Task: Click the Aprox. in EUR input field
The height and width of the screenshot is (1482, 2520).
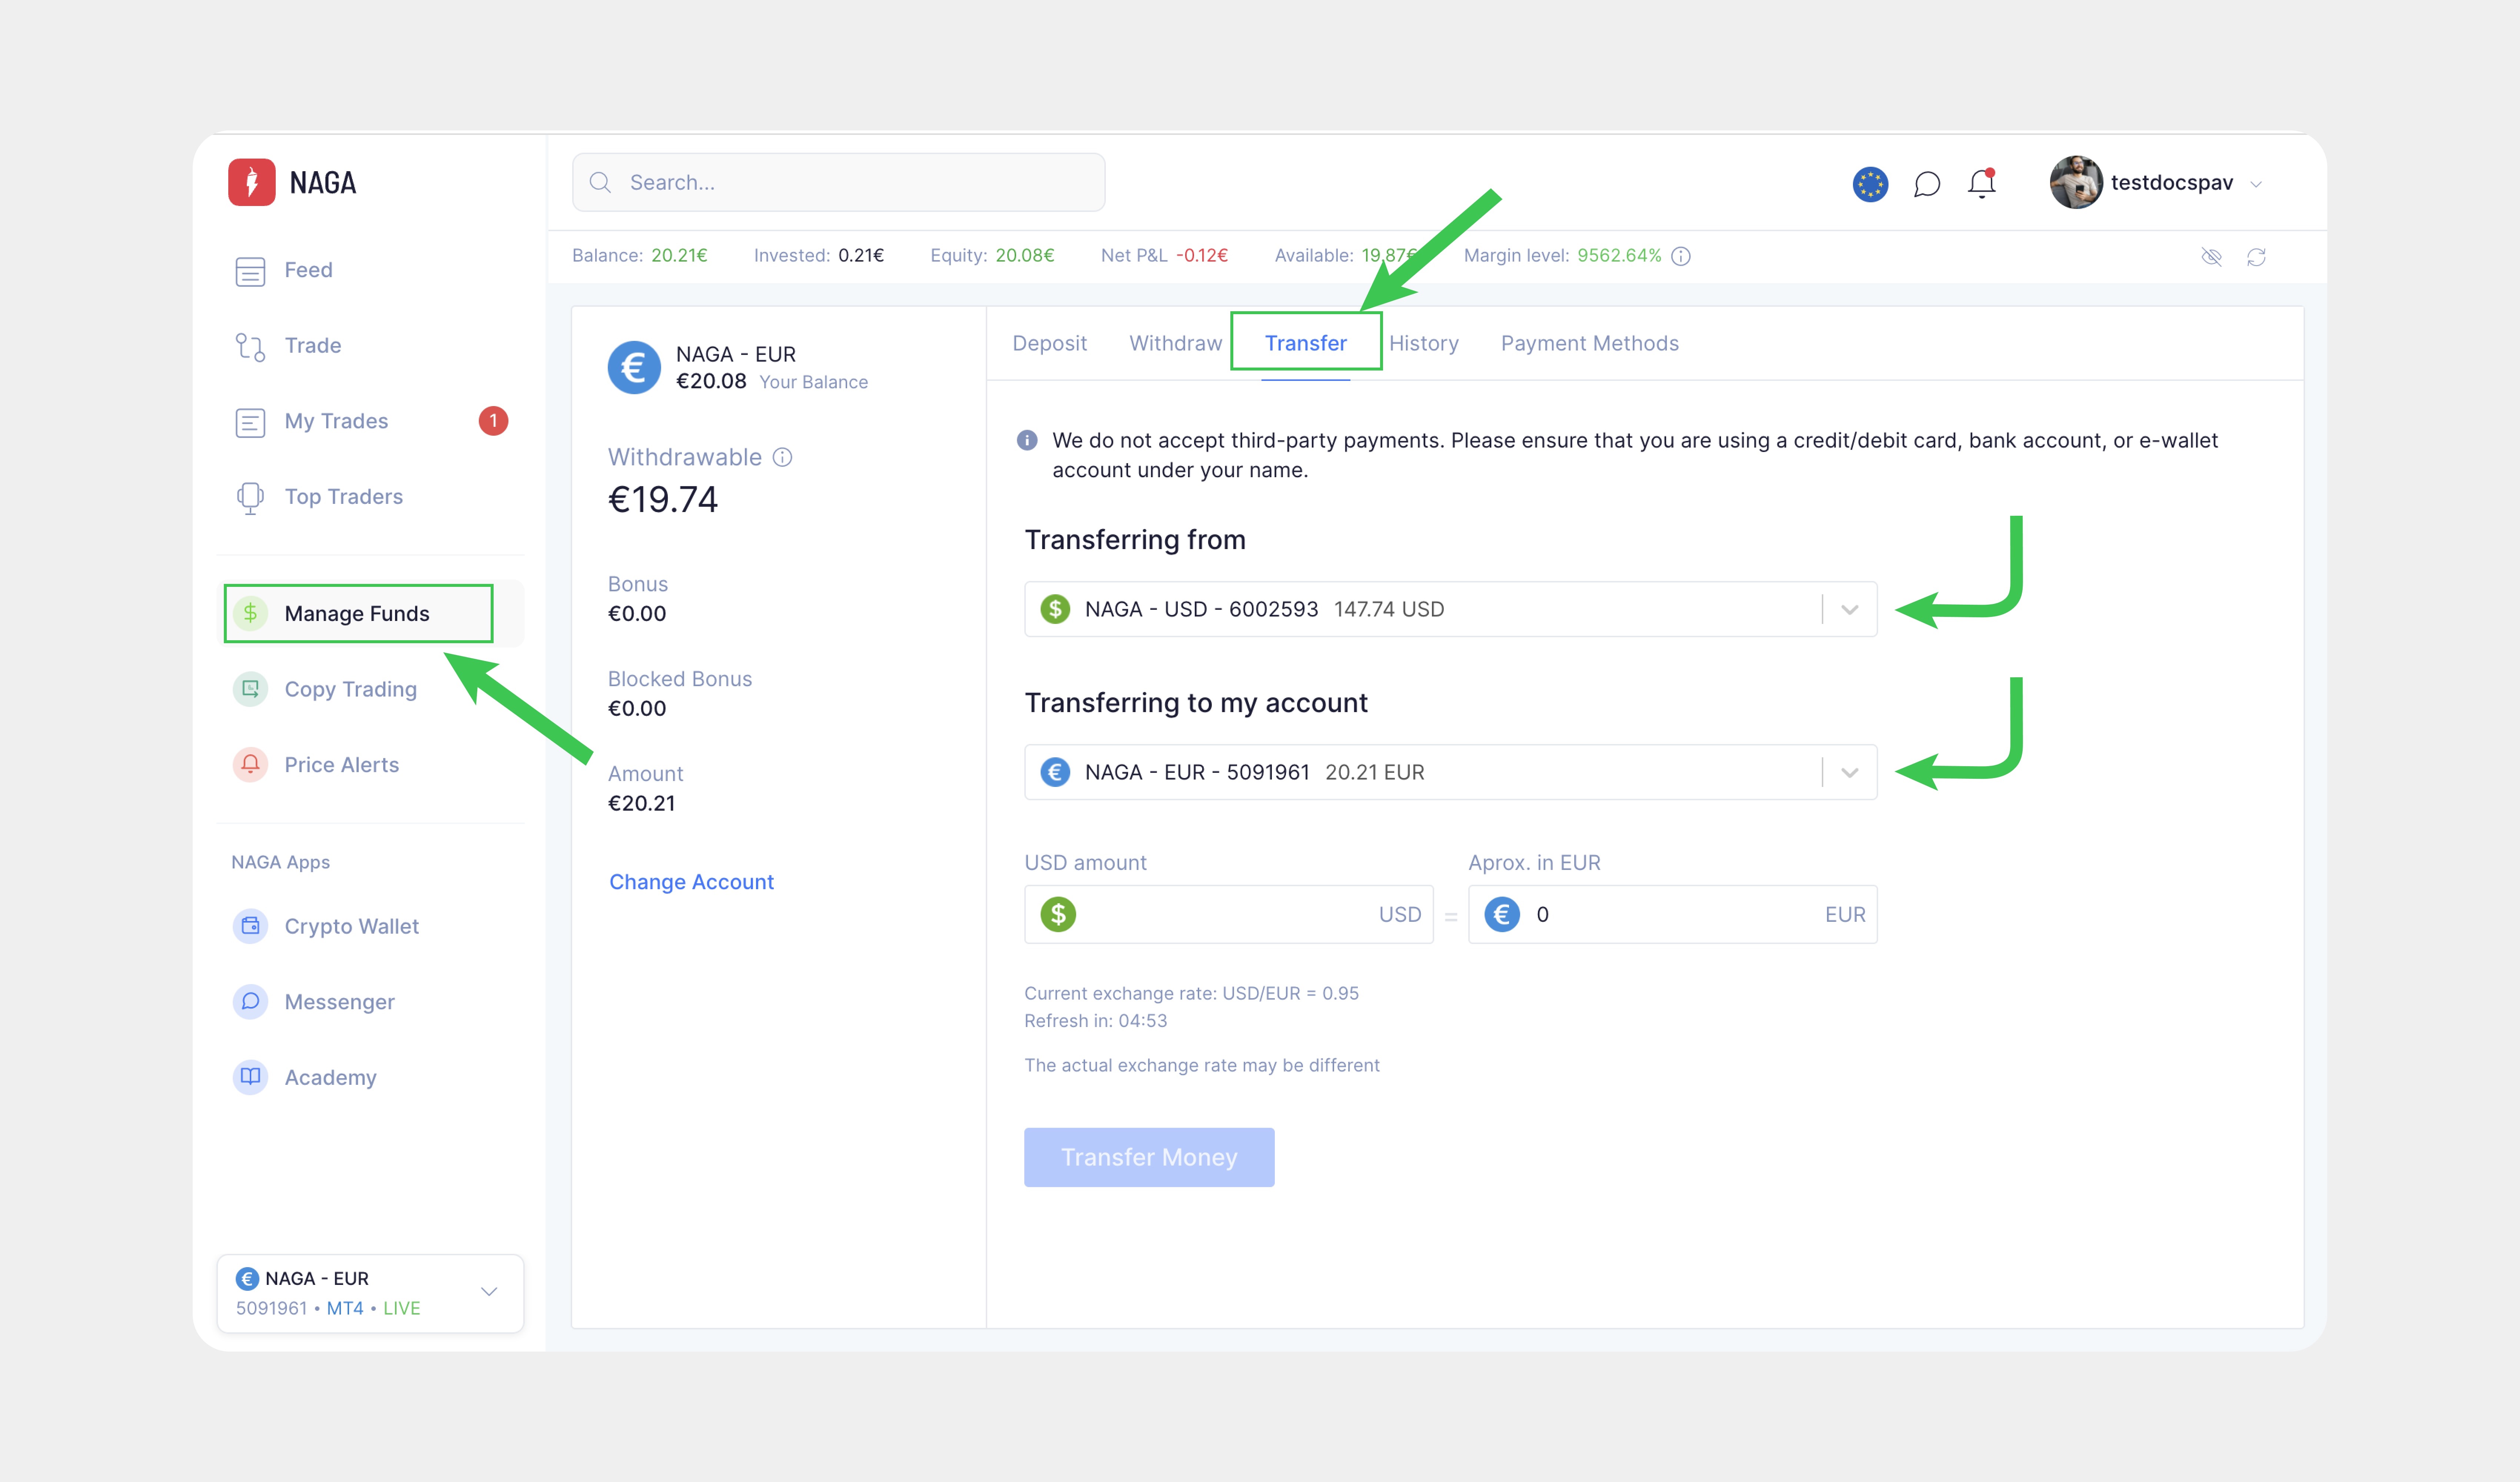Action: point(1672,914)
